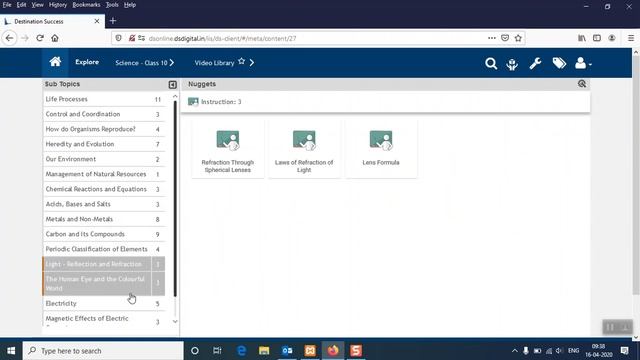Image resolution: width=640 pixels, height=360 pixels.
Task: Open the Windows Start menu
Action: (x=11, y=351)
